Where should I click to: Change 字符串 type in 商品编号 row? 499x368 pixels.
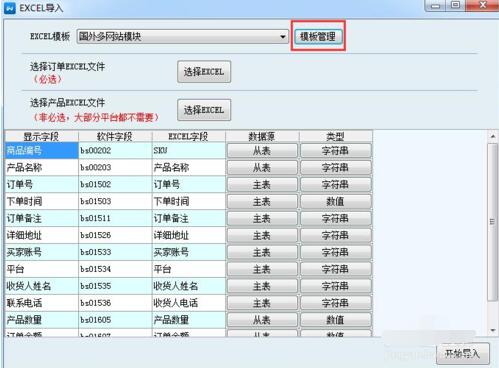(336, 151)
